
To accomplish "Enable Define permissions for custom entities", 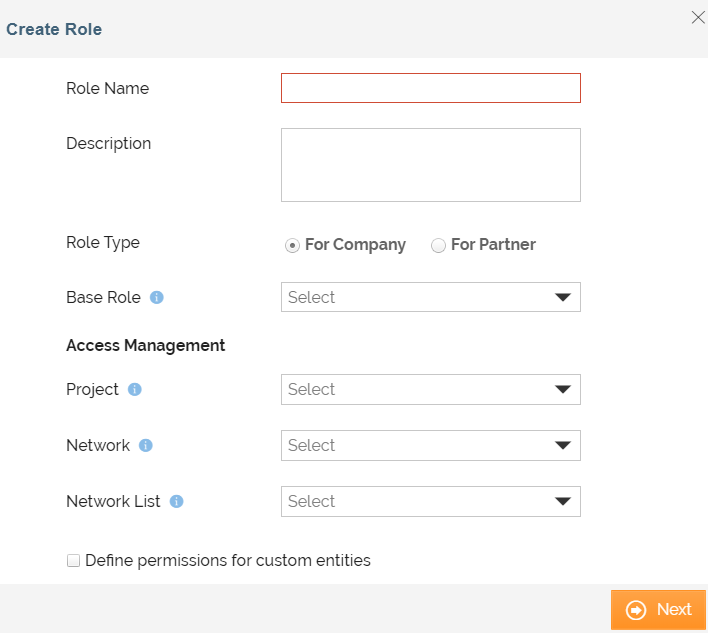I will click(73, 561).
